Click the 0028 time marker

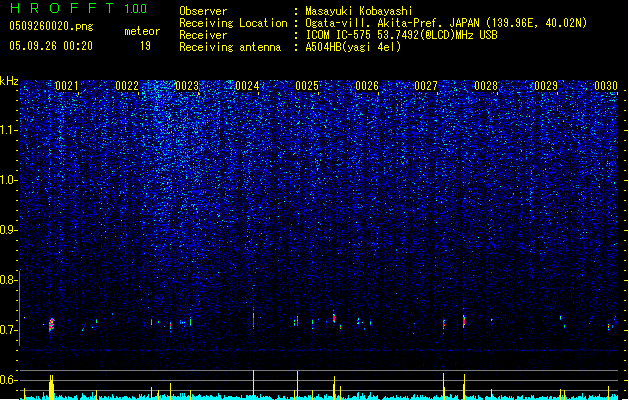coord(486,86)
